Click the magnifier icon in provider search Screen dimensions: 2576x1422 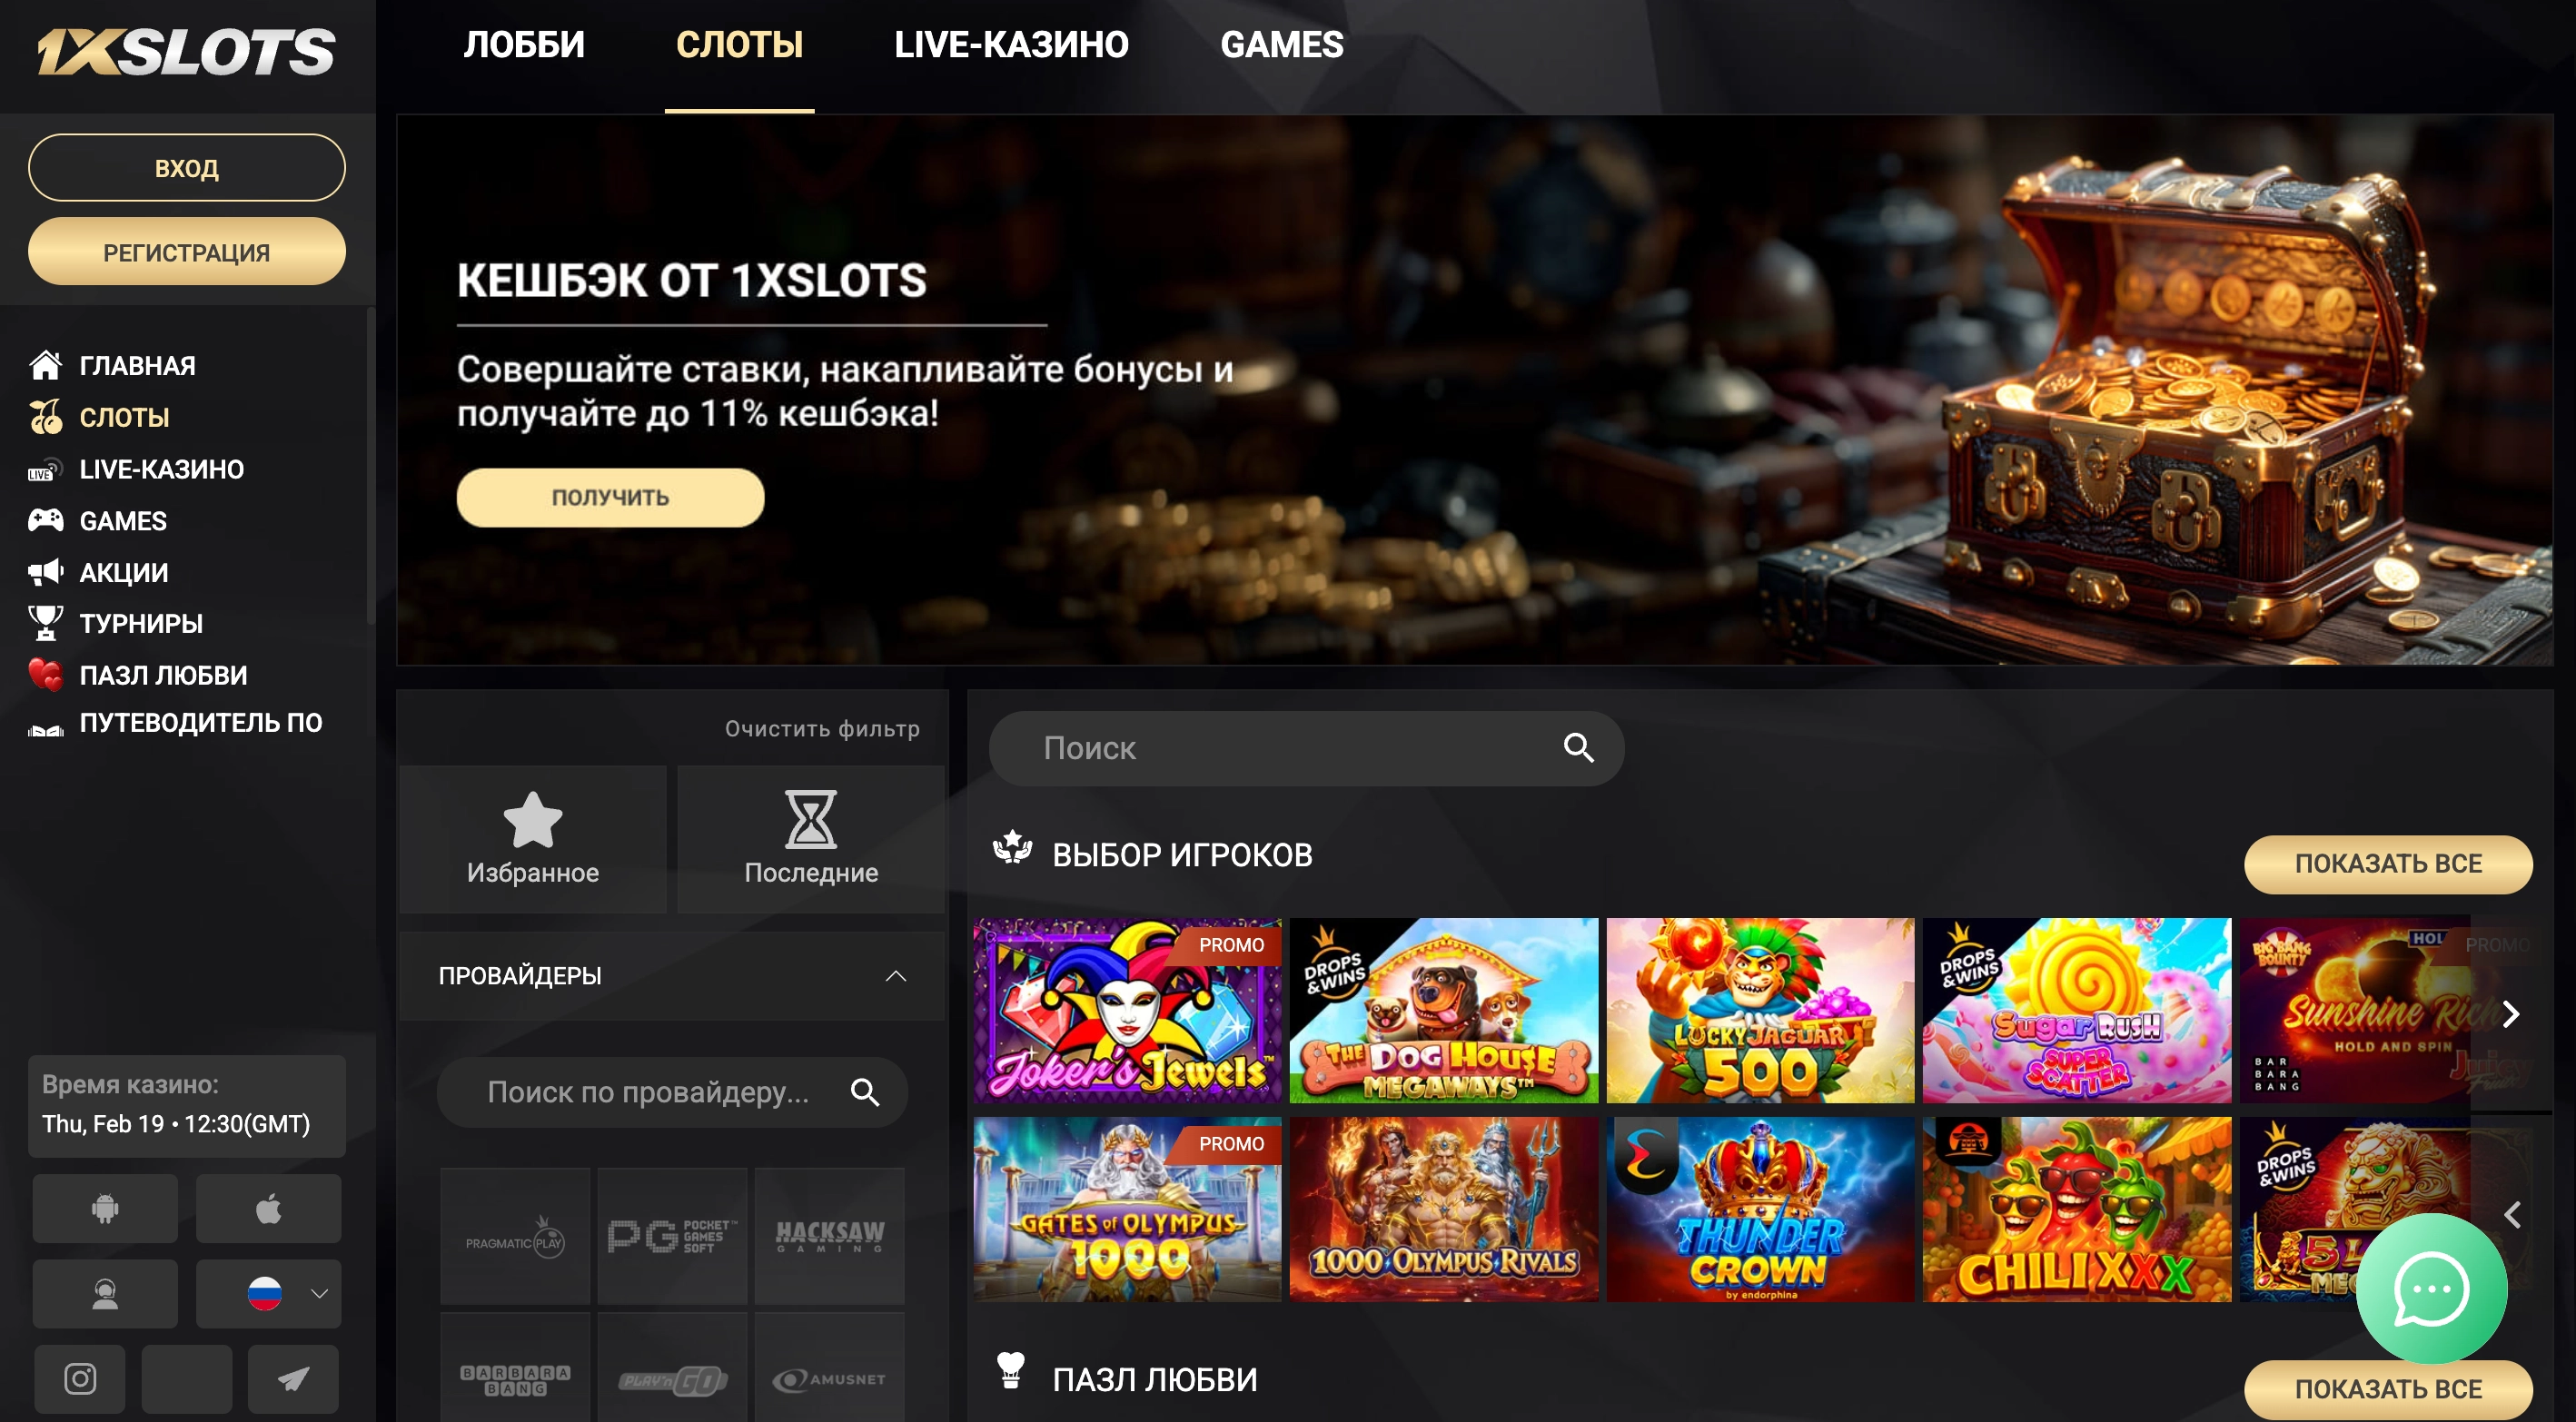click(x=865, y=1092)
